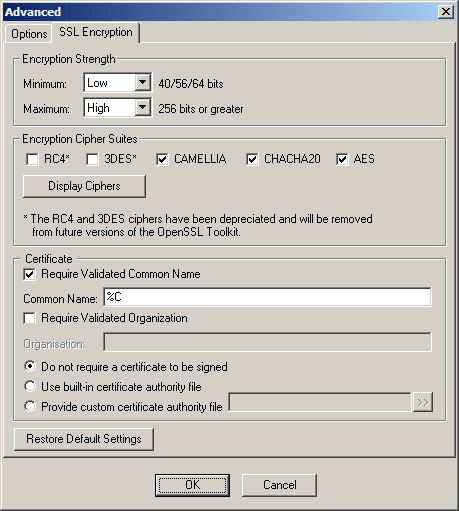459x511 pixels.
Task: Uncheck the CAMELLIA cipher suite
Action: coord(162,159)
